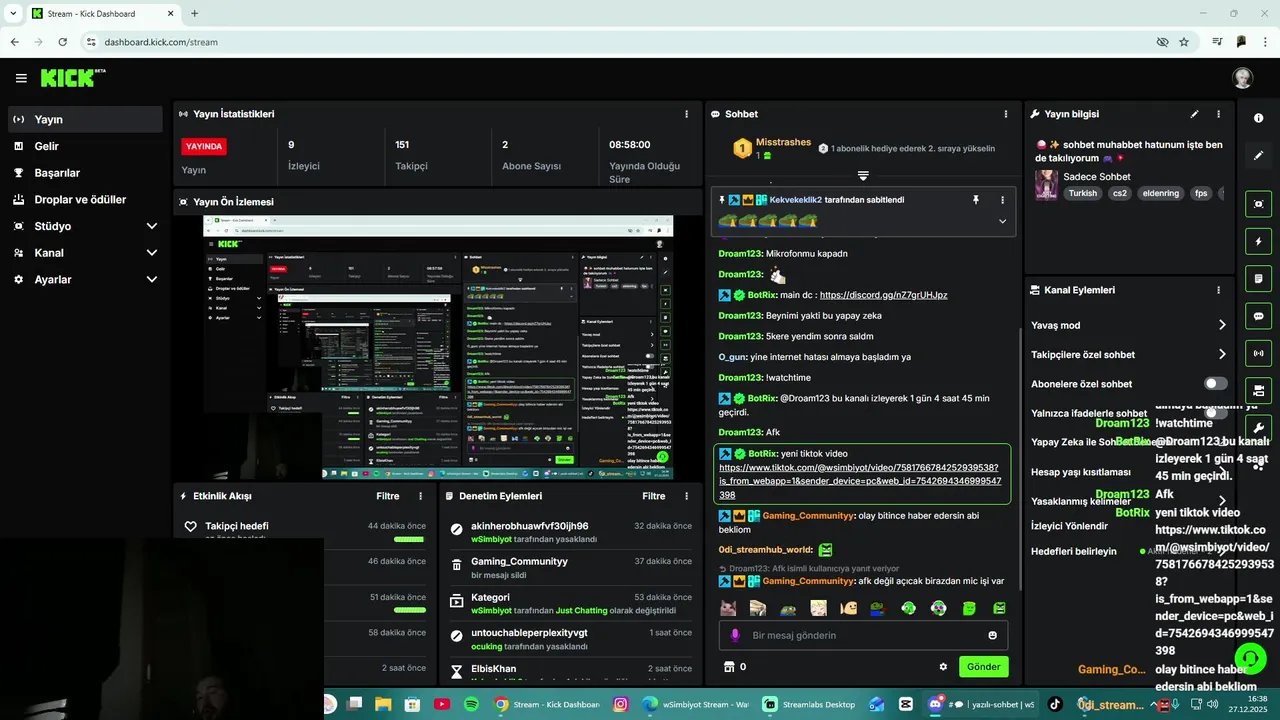Open Başarılar page in sidebar

click(85, 173)
